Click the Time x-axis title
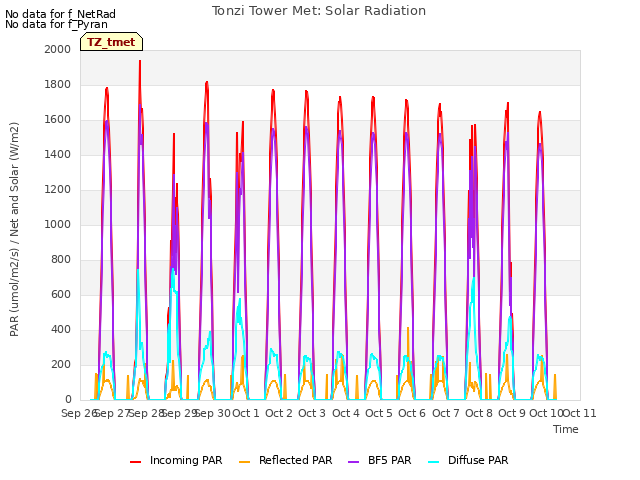The width and height of the screenshot is (640, 480). (x=566, y=429)
